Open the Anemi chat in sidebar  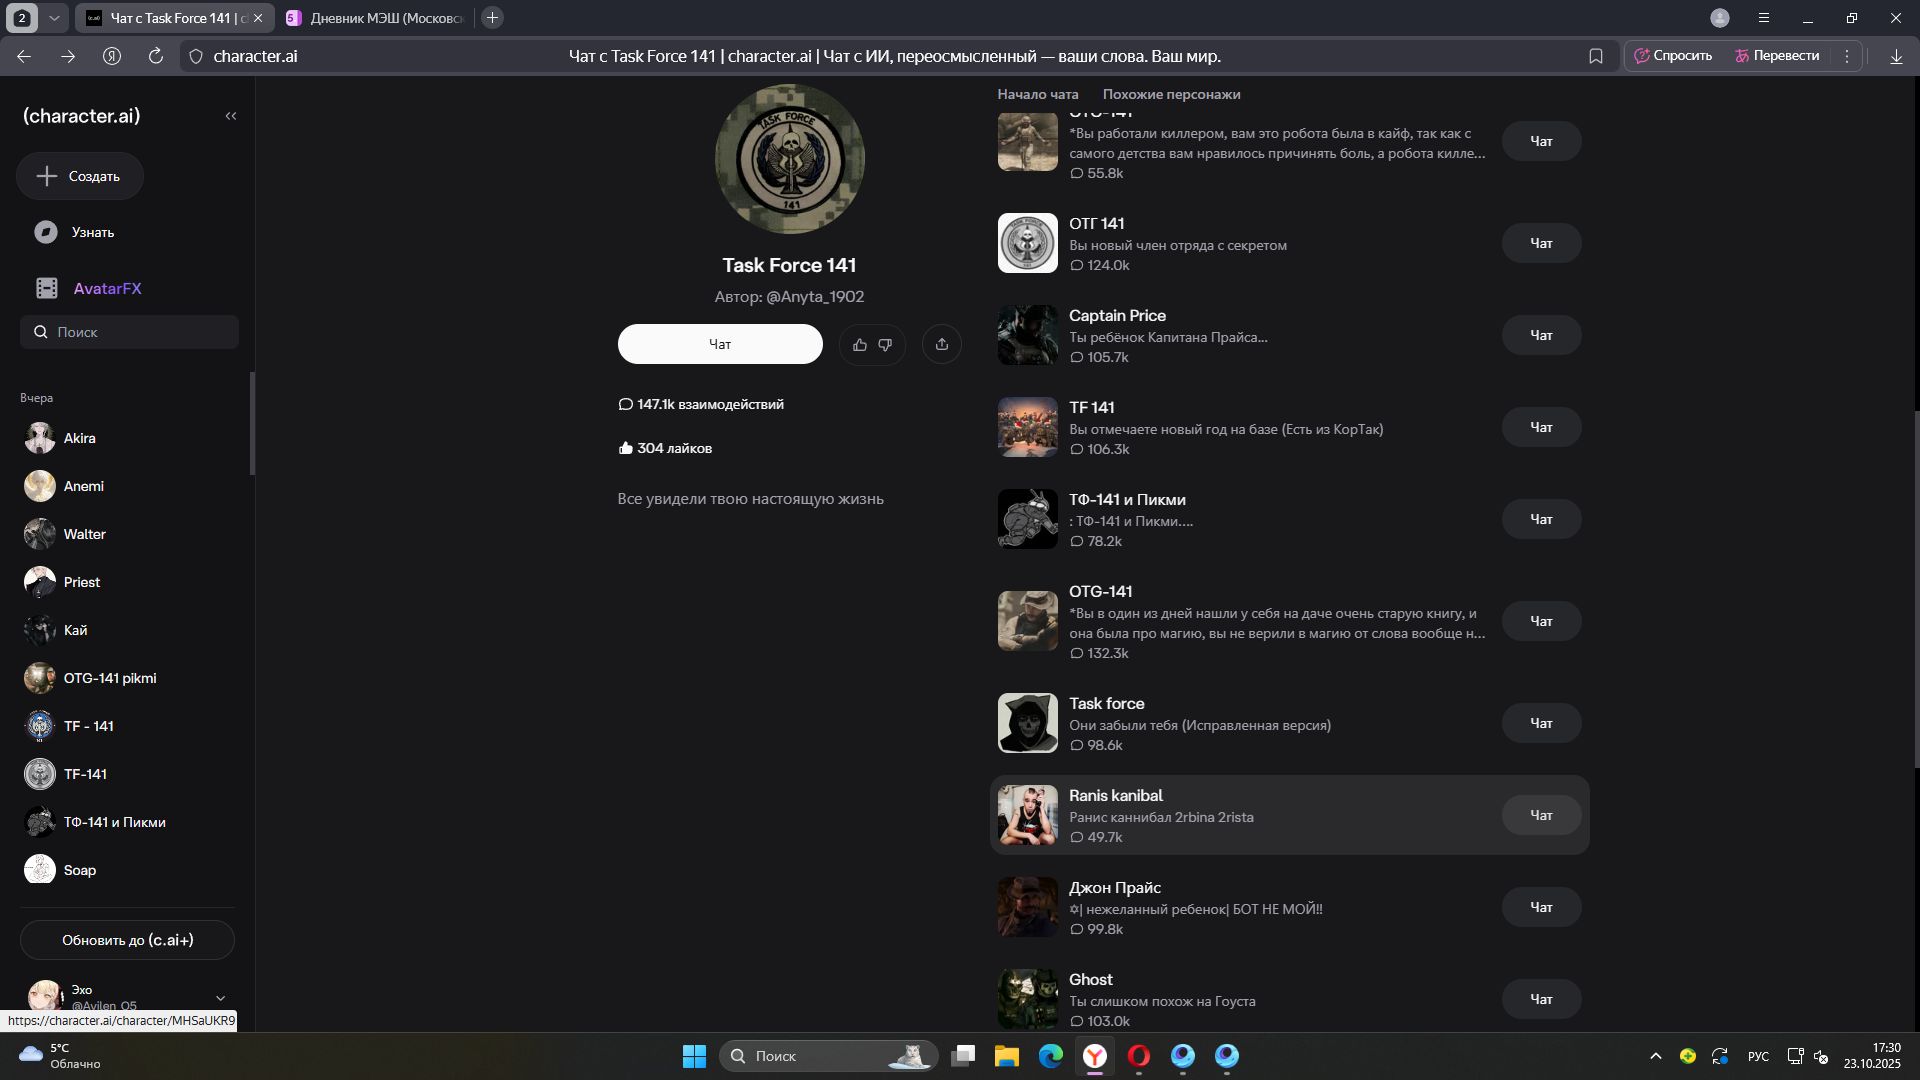(128, 486)
